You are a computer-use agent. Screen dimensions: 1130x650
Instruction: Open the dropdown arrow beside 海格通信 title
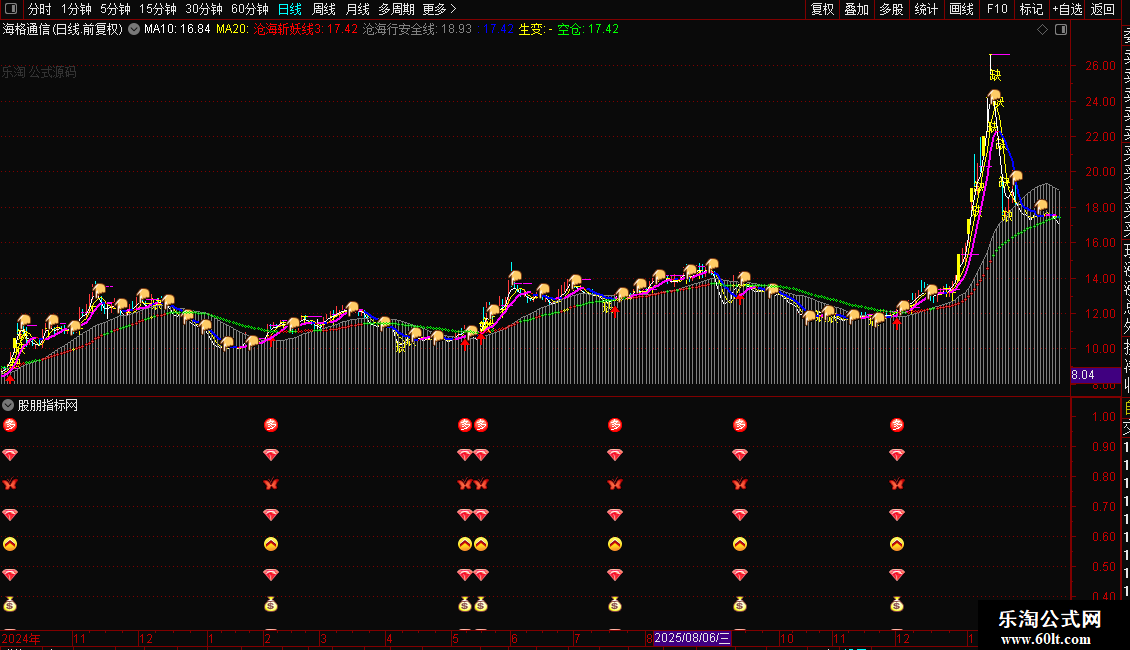pyautogui.click(x=133, y=30)
